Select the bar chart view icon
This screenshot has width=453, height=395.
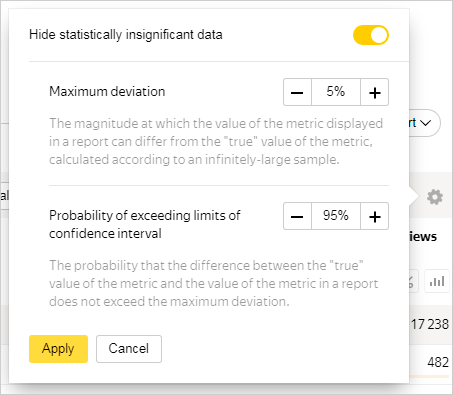[x=437, y=281]
